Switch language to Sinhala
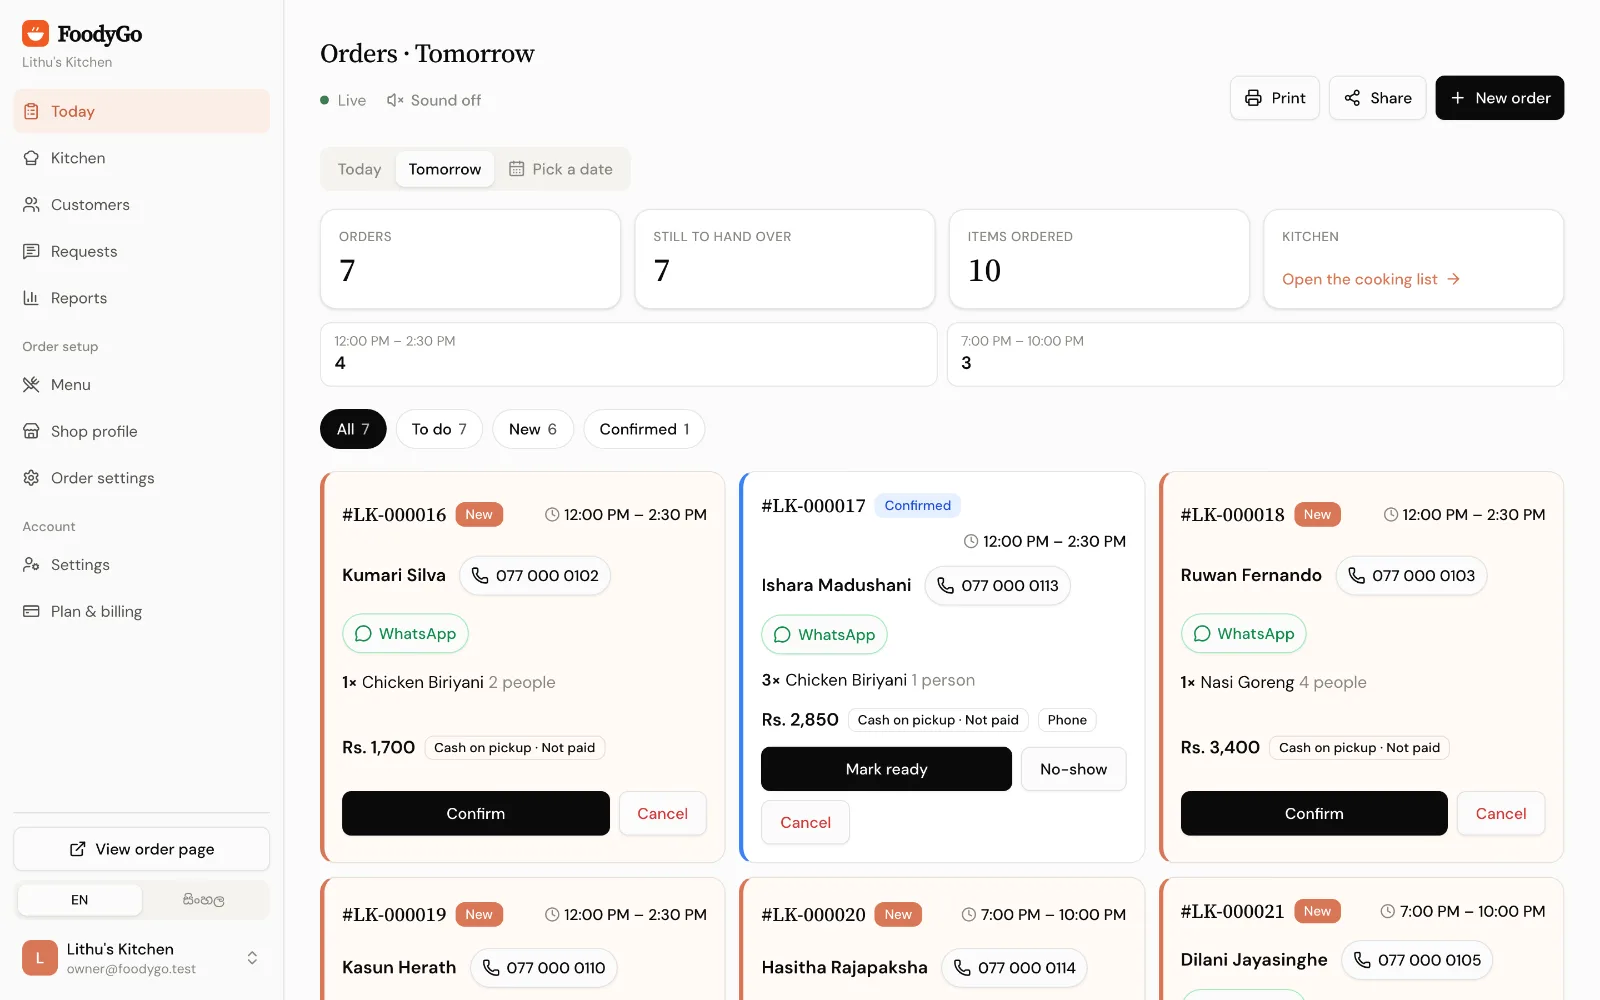Image resolution: width=1600 pixels, height=1000 pixels. pos(204,900)
